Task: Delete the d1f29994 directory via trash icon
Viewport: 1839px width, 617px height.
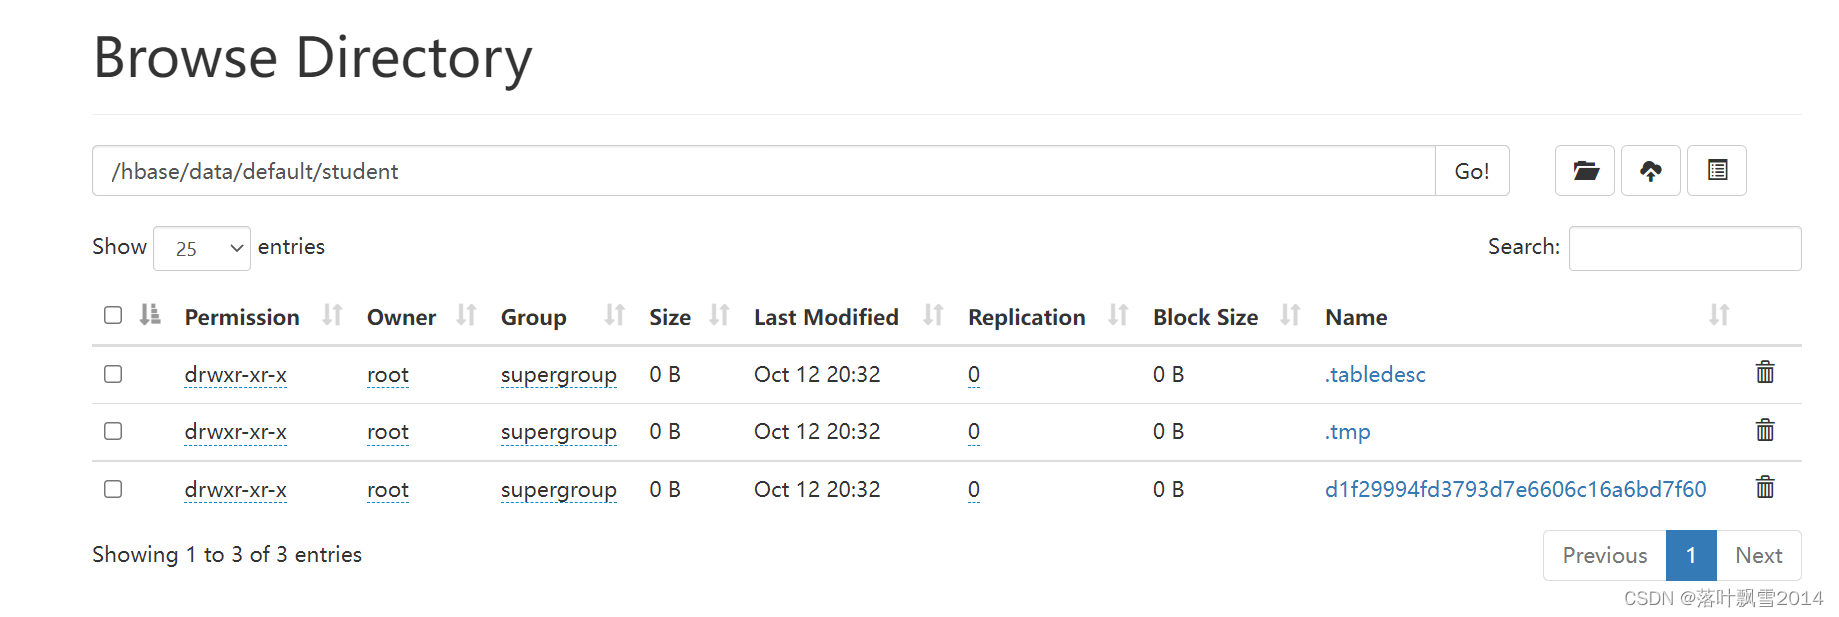Action: (x=1765, y=488)
